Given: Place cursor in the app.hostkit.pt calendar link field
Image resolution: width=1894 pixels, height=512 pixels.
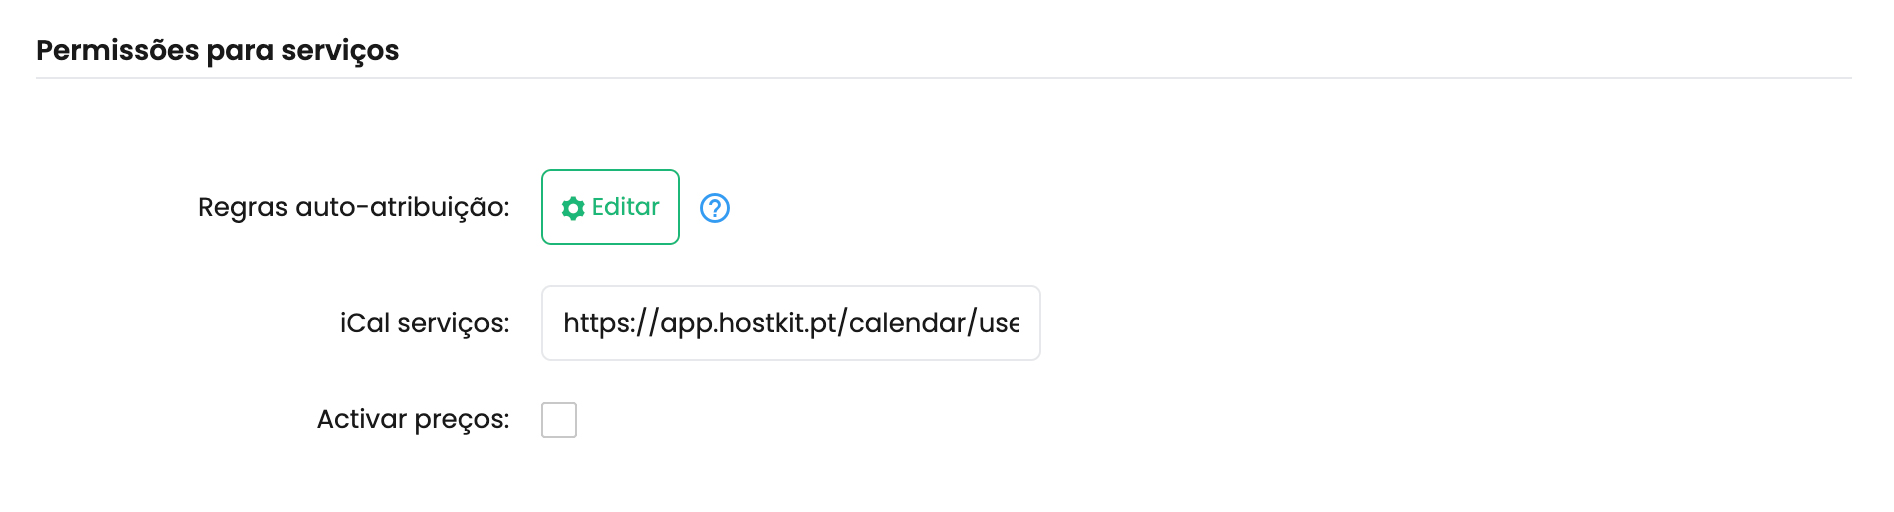Looking at the screenshot, I should coord(791,323).
